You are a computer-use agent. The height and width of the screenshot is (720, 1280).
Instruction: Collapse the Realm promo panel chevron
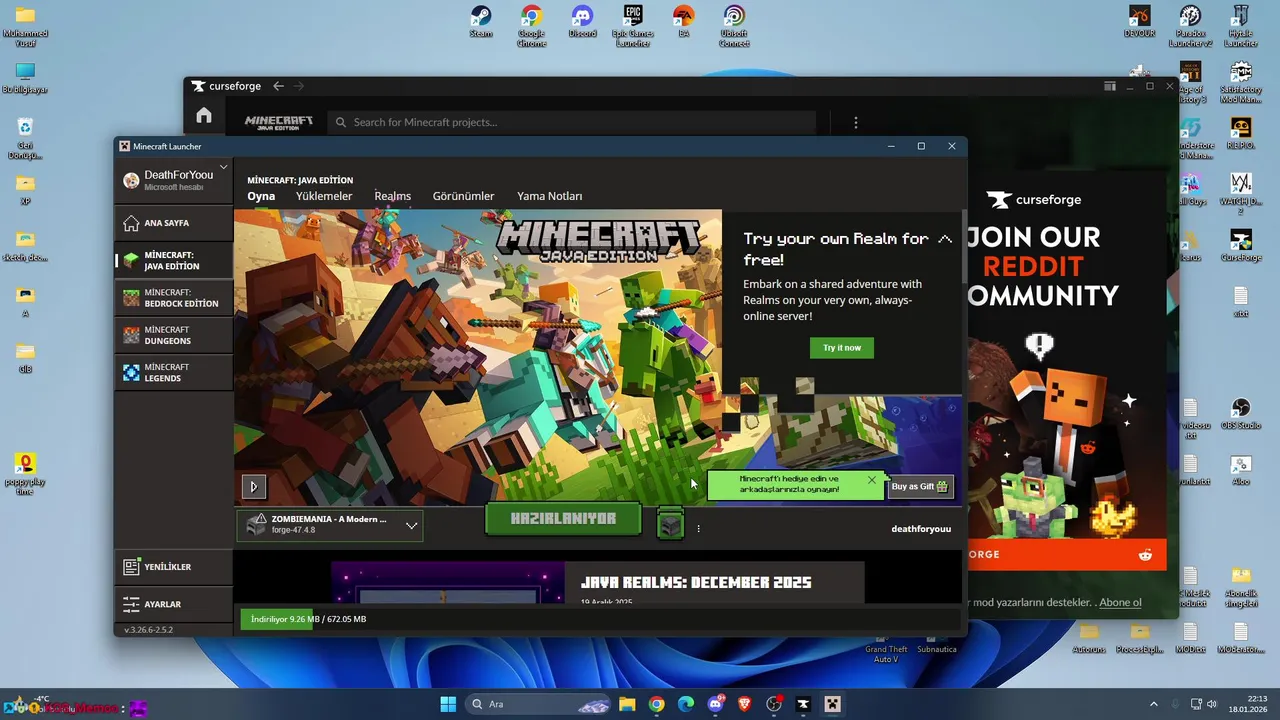point(944,239)
